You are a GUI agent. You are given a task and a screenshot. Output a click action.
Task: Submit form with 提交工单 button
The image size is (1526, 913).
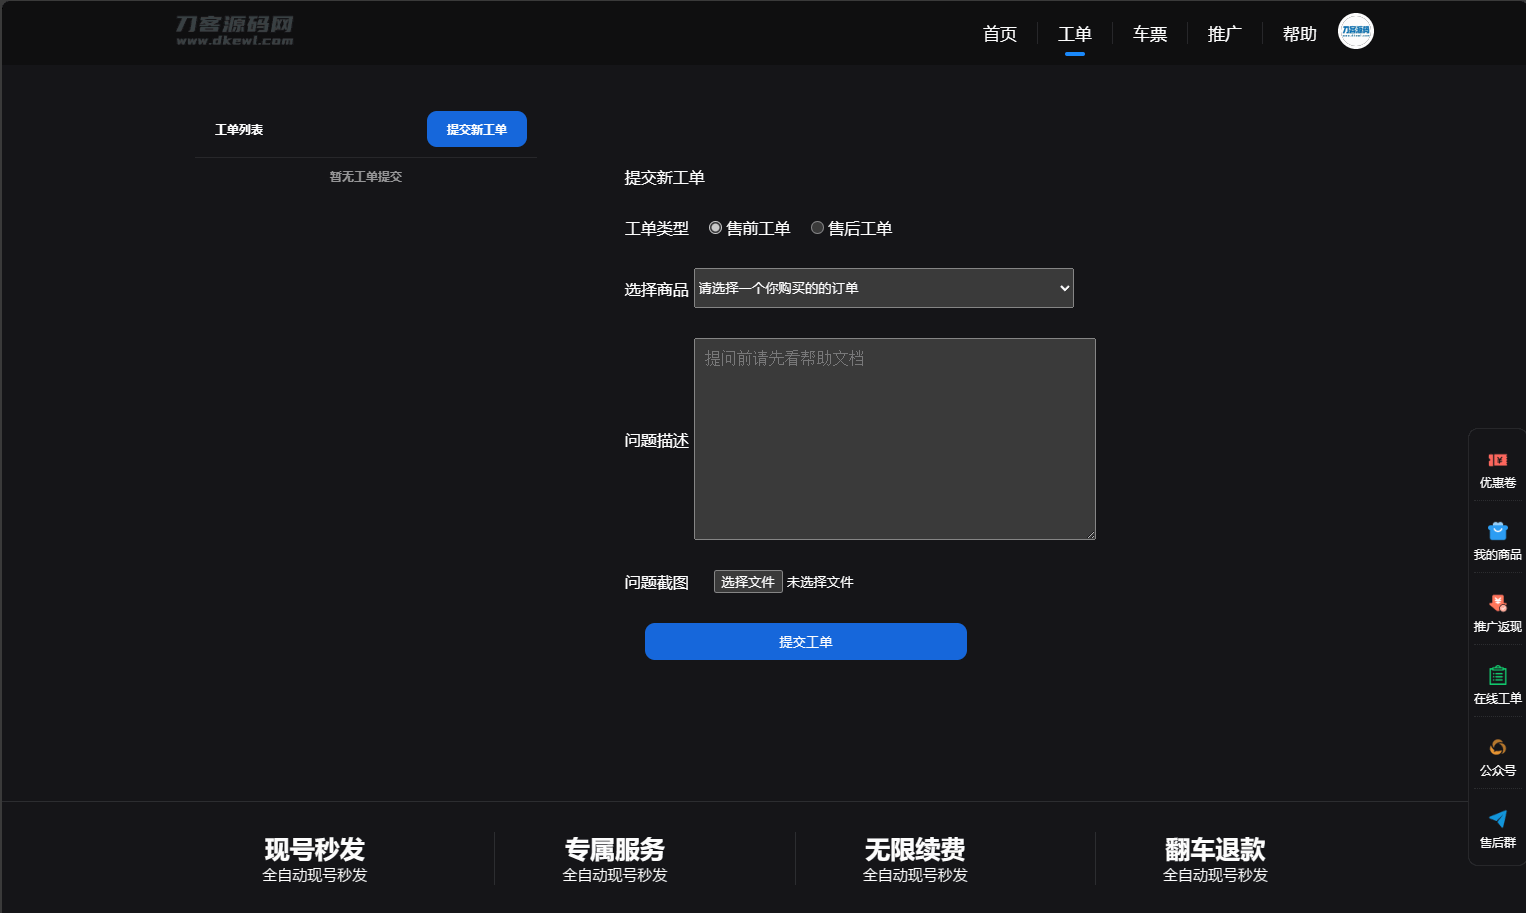(x=805, y=642)
